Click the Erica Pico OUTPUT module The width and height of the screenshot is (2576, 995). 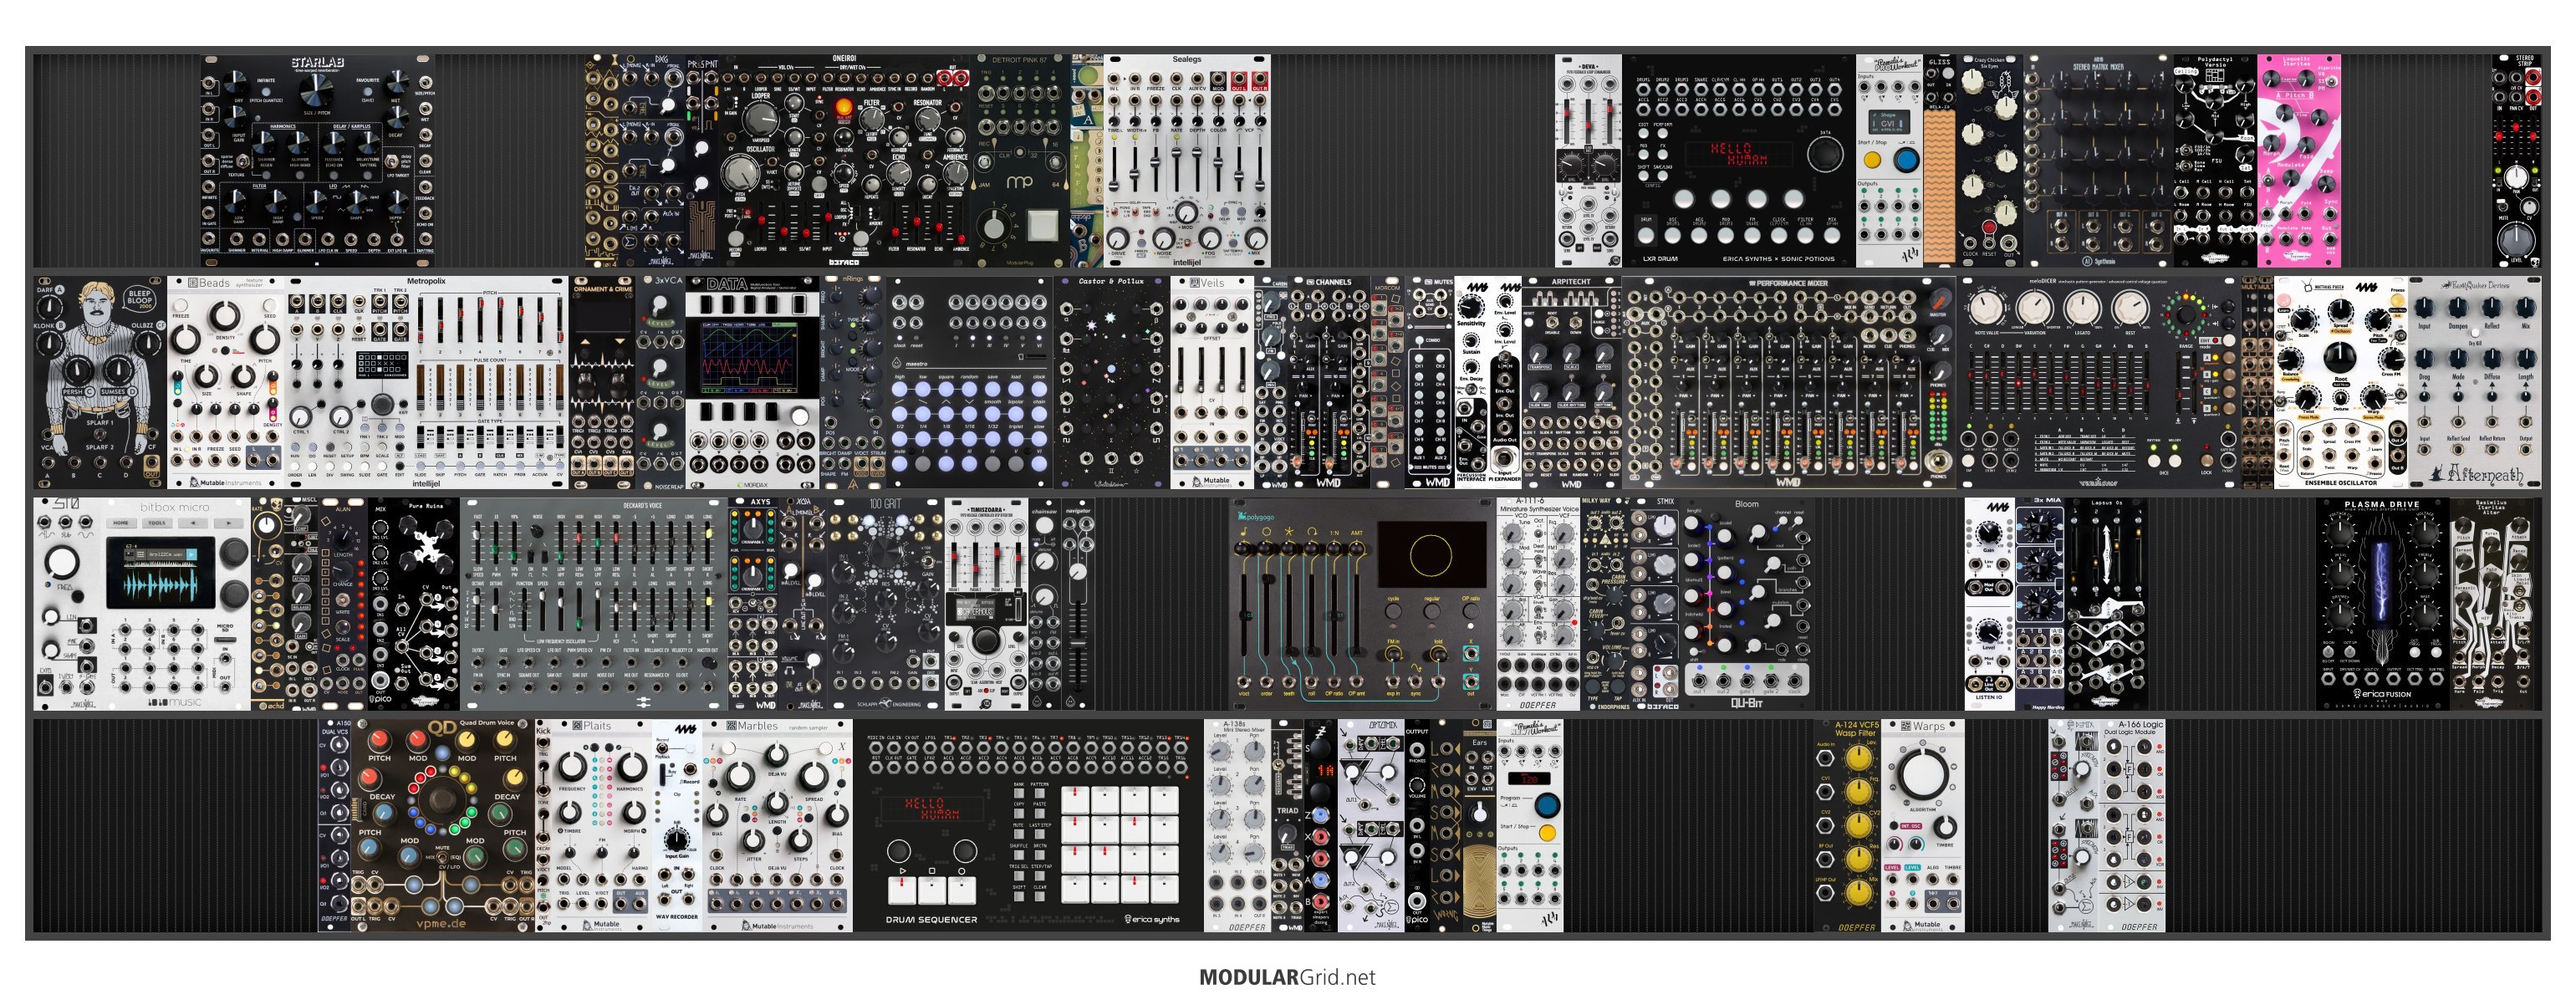pos(1417,826)
